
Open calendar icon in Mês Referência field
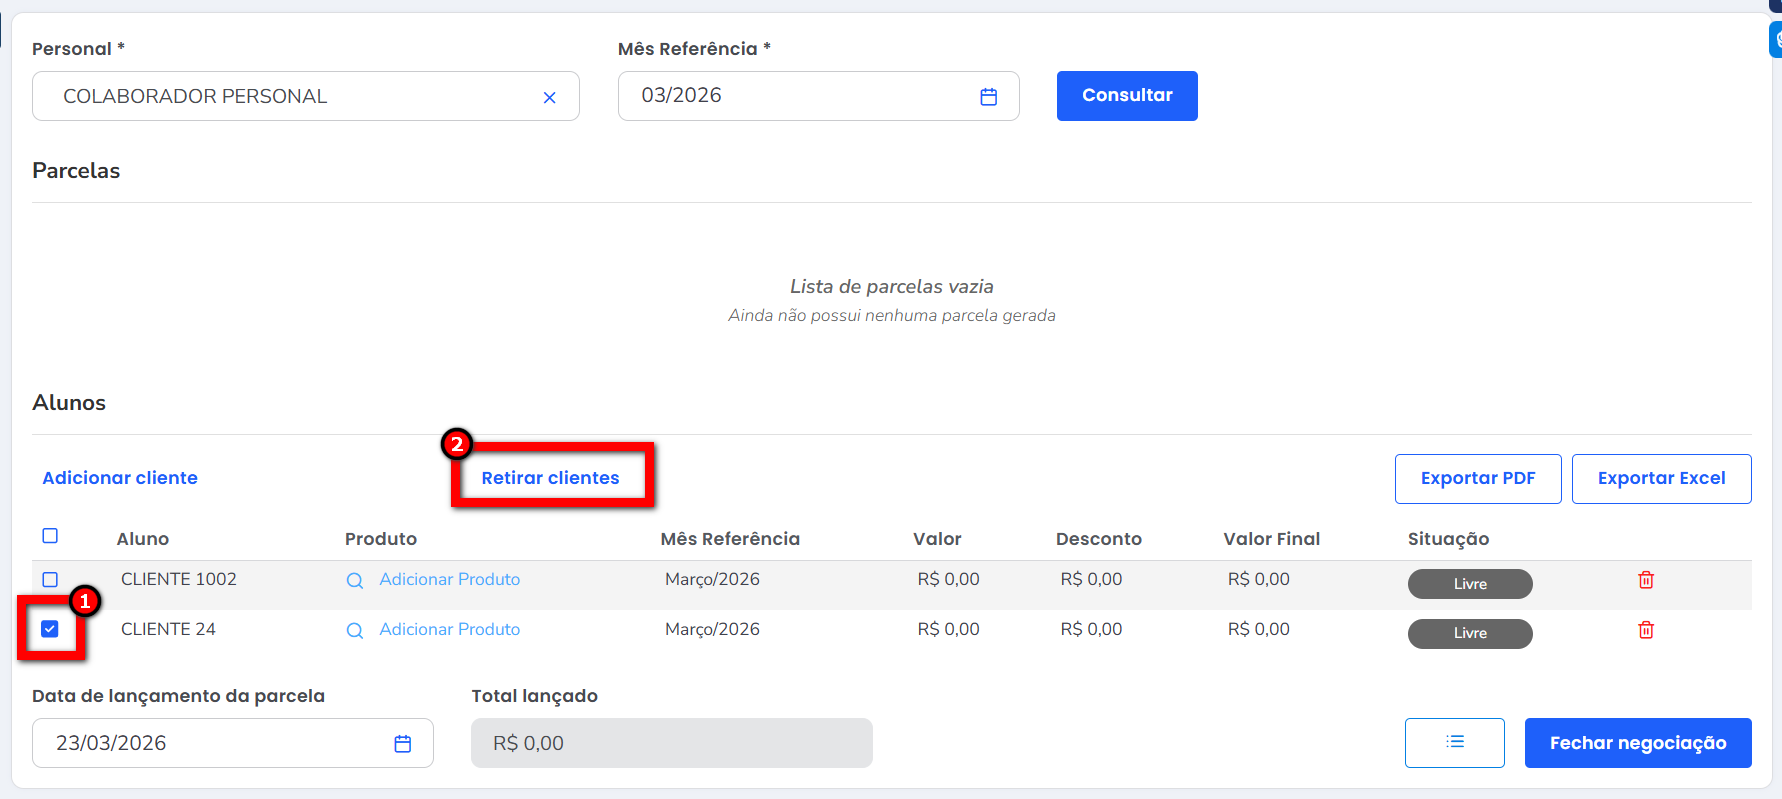[988, 97]
